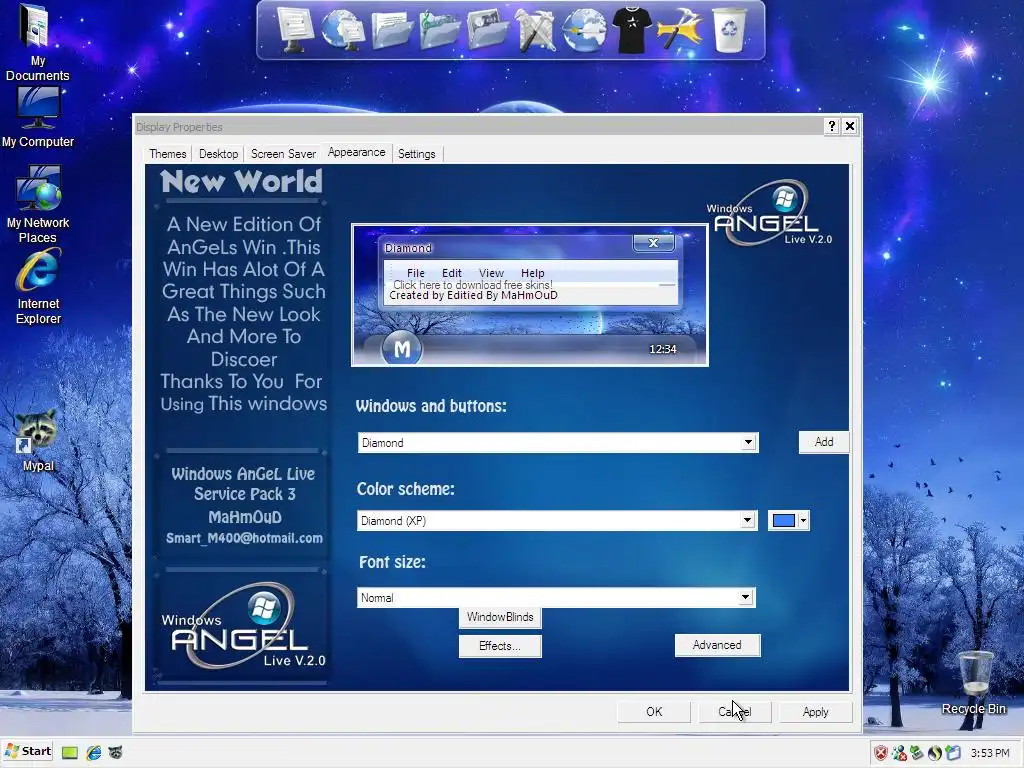
Task: Launch Internet Explorer from quick launch bar
Action: tap(93, 752)
